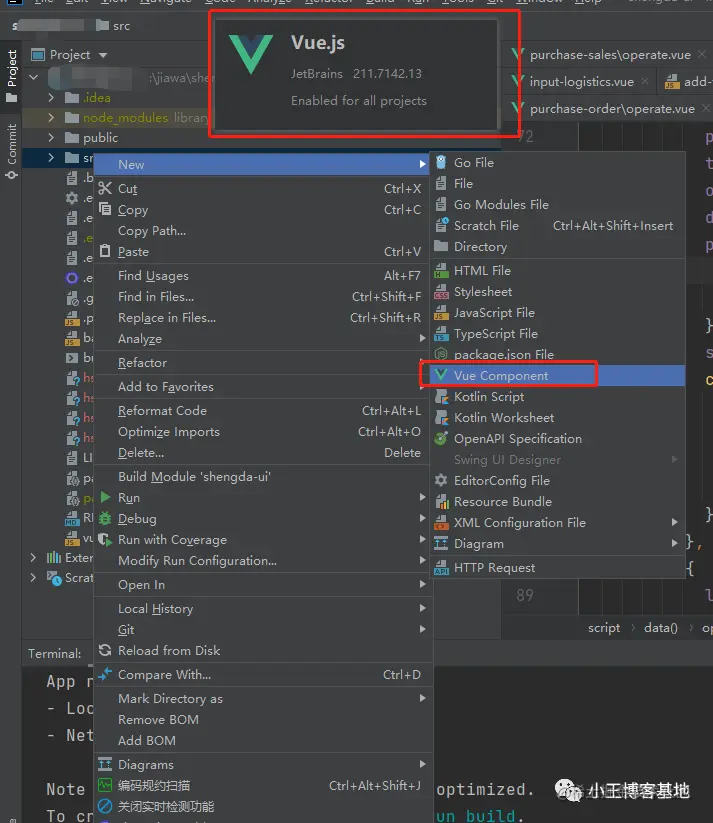
Task: Expand the public folder
Action: tap(51, 138)
